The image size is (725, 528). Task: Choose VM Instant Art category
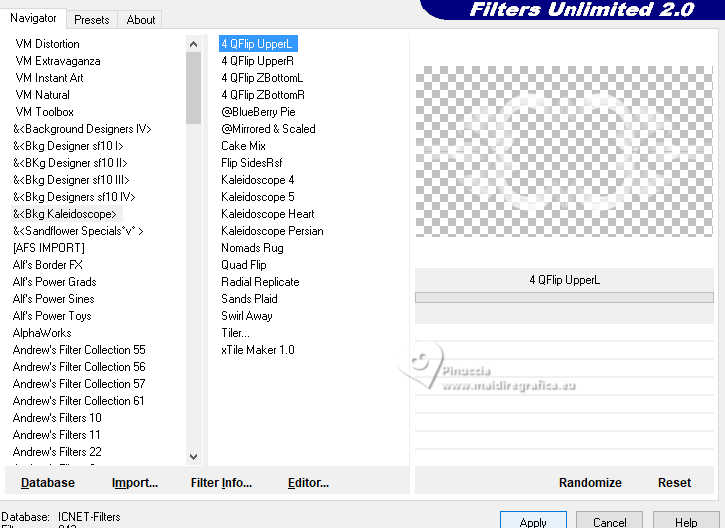click(x=49, y=78)
